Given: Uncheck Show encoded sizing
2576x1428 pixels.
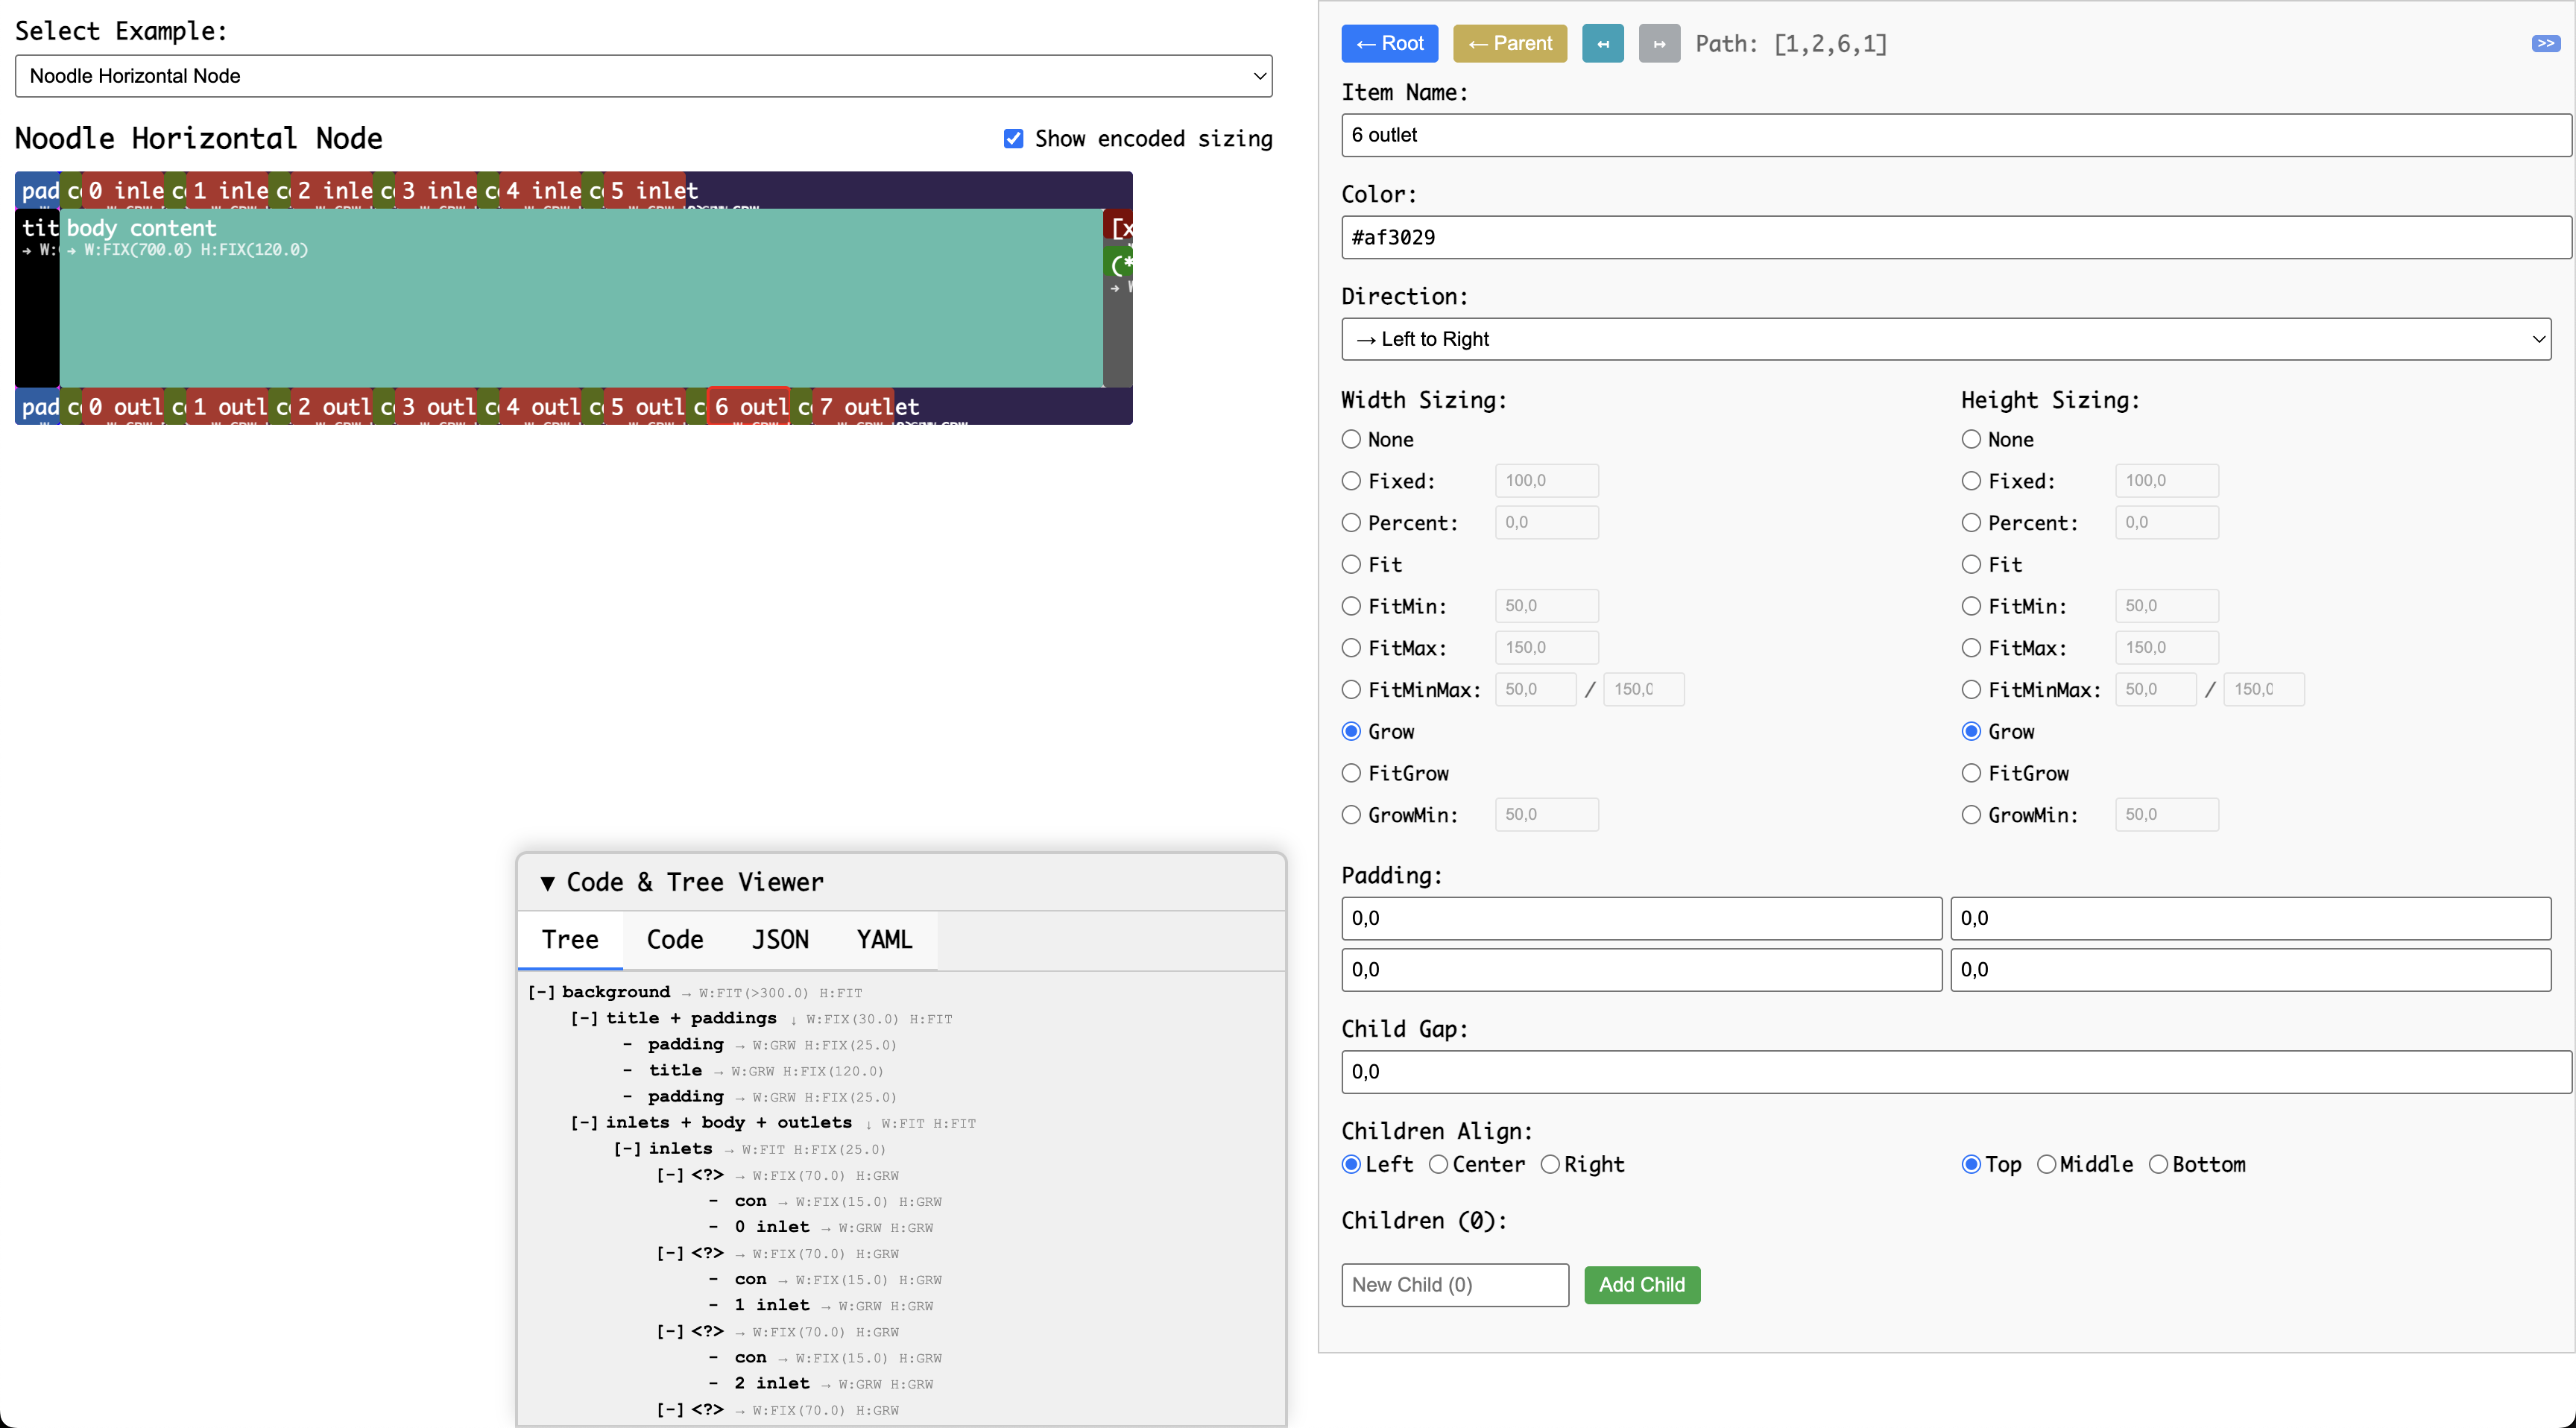Looking at the screenshot, I should (1014, 138).
